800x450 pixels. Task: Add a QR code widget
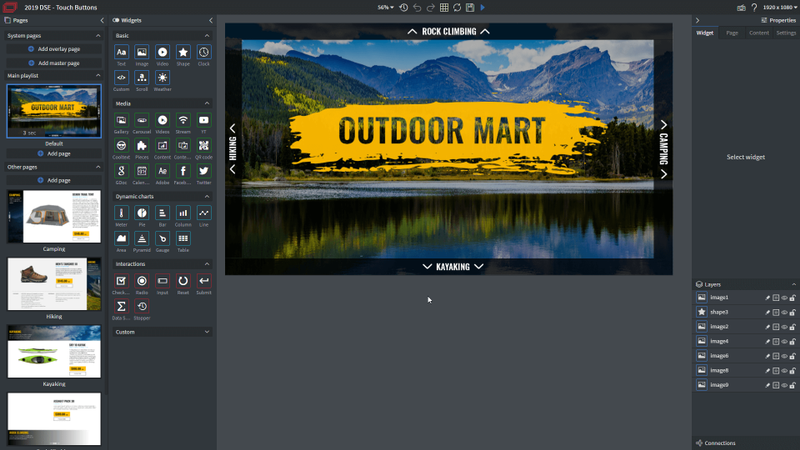tap(204, 146)
